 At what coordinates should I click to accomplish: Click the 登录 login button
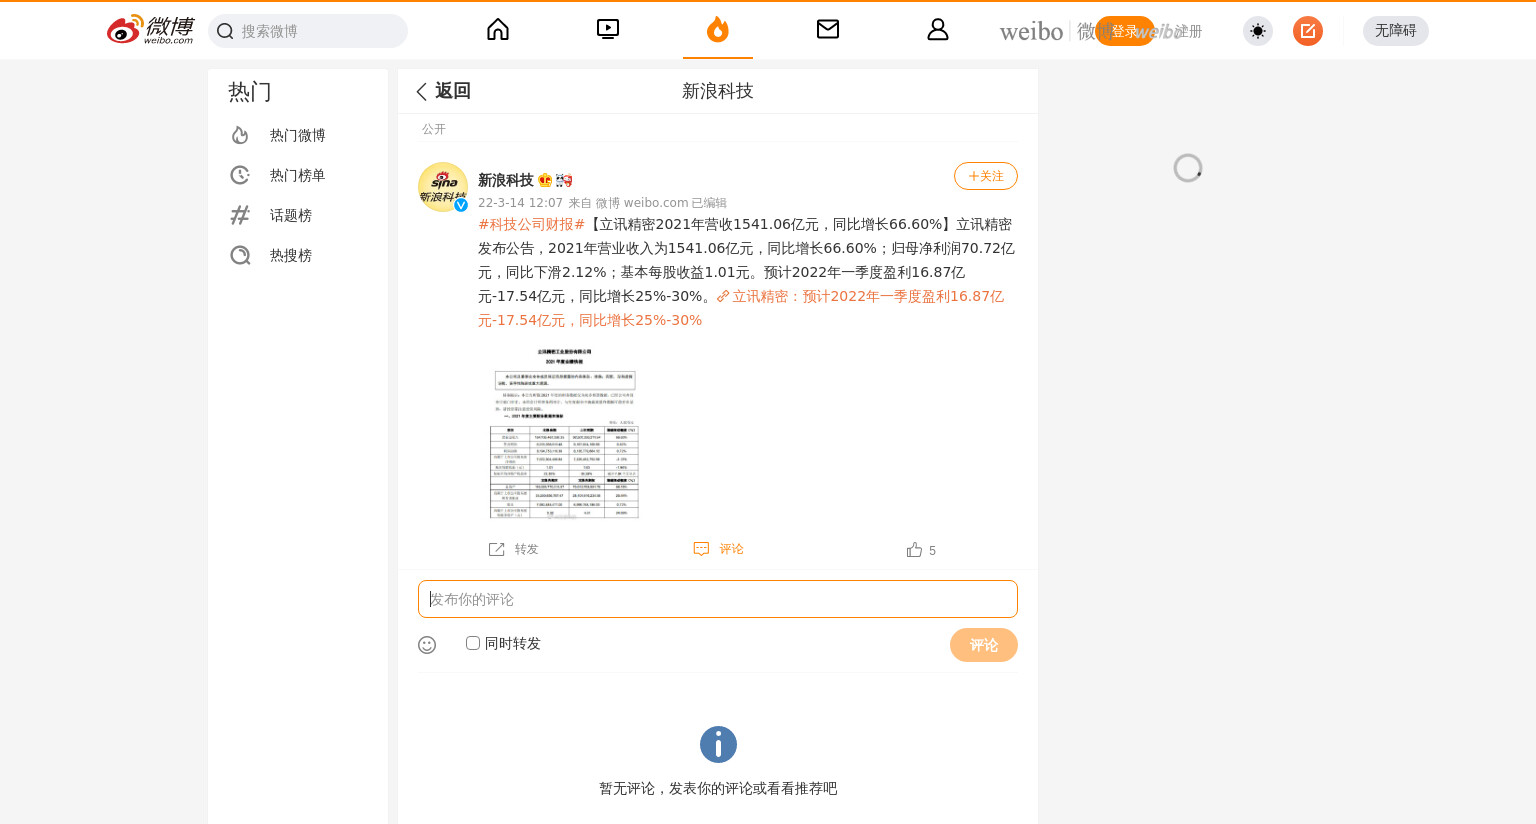1125,31
